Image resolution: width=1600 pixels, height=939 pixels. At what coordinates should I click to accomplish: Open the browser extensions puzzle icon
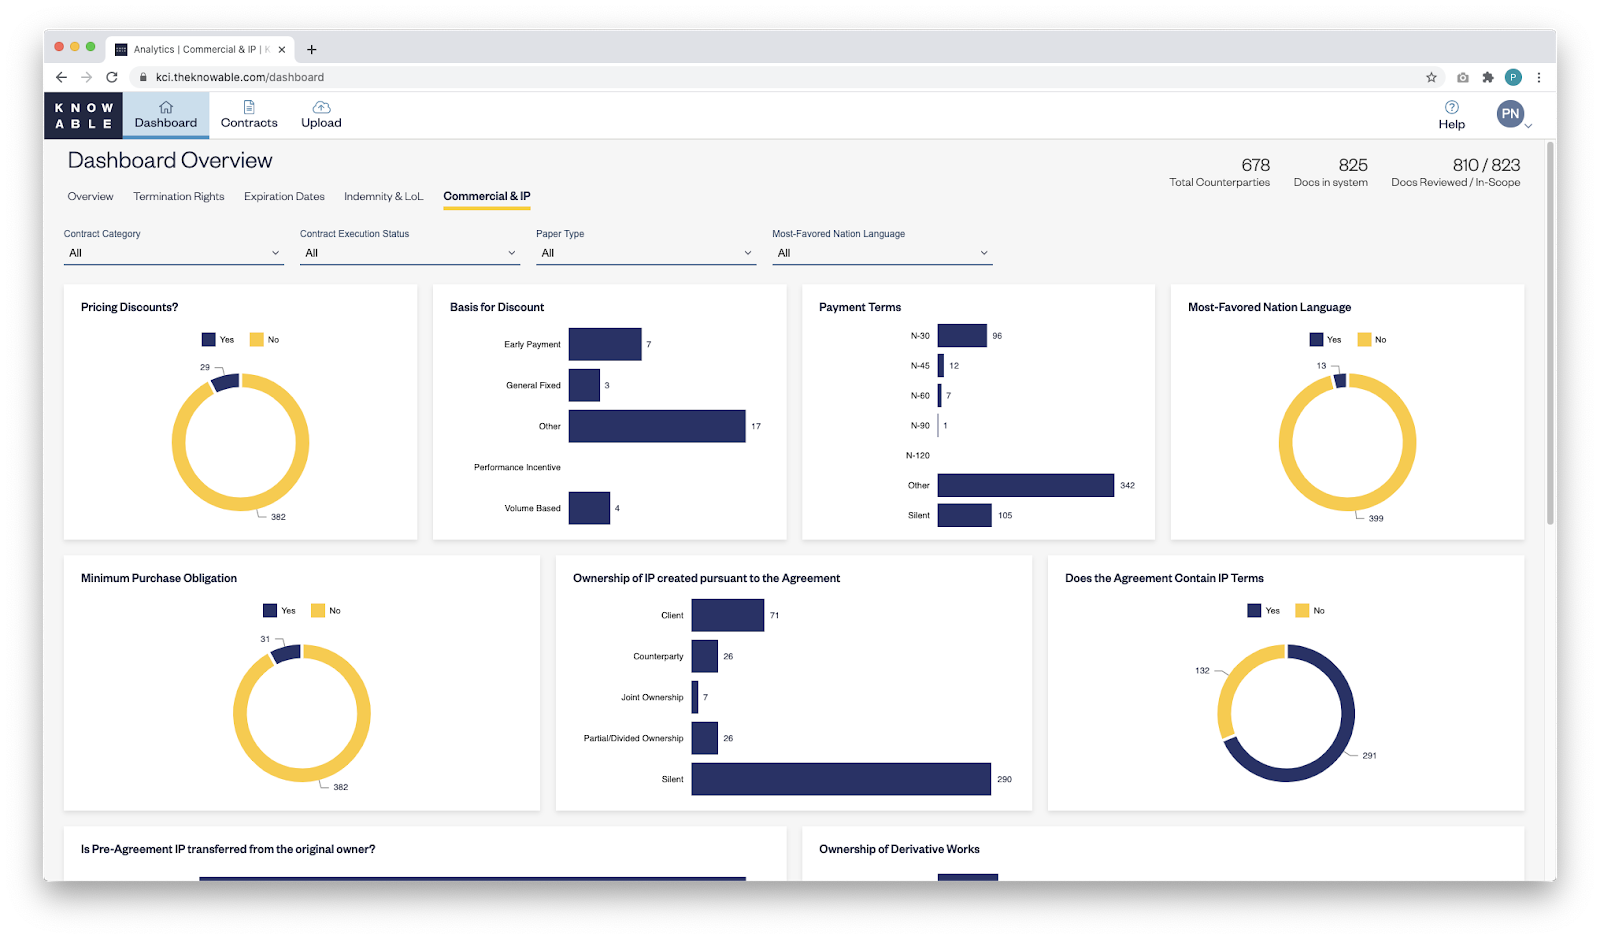point(1488,77)
